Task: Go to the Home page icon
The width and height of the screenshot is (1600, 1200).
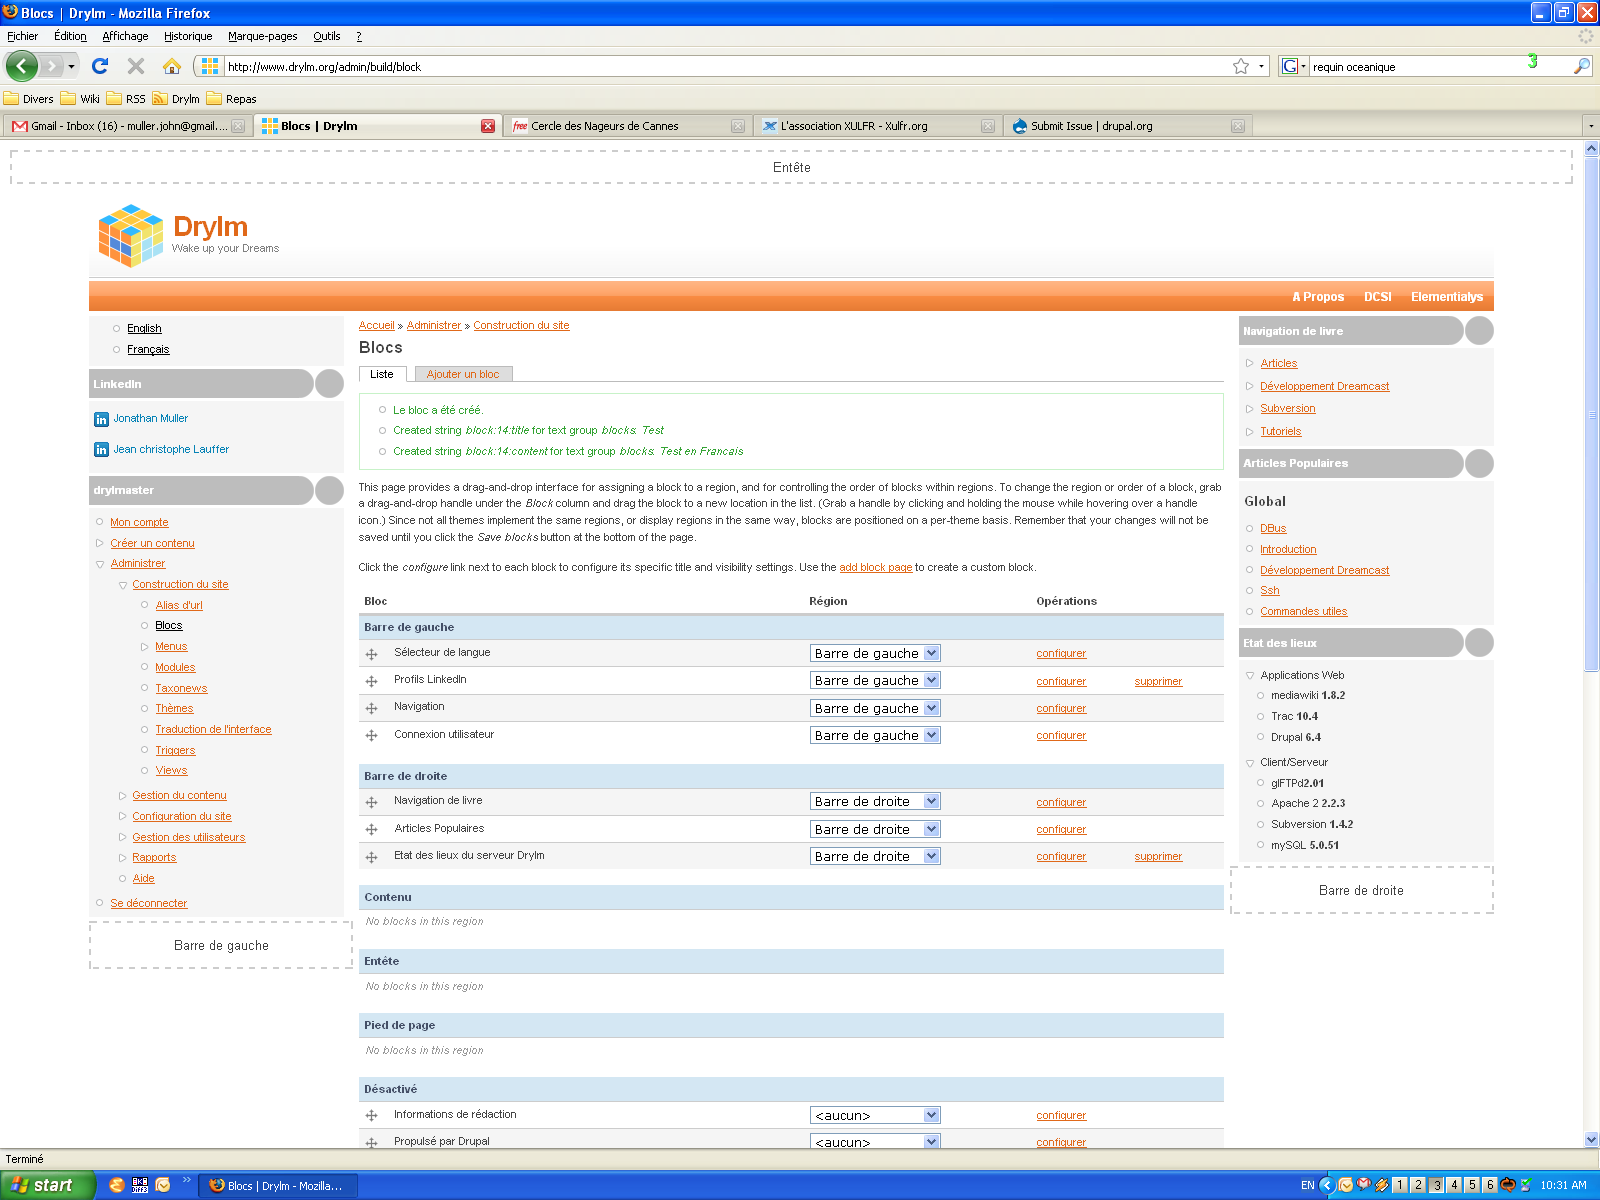Action: pyautogui.click(x=172, y=66)
